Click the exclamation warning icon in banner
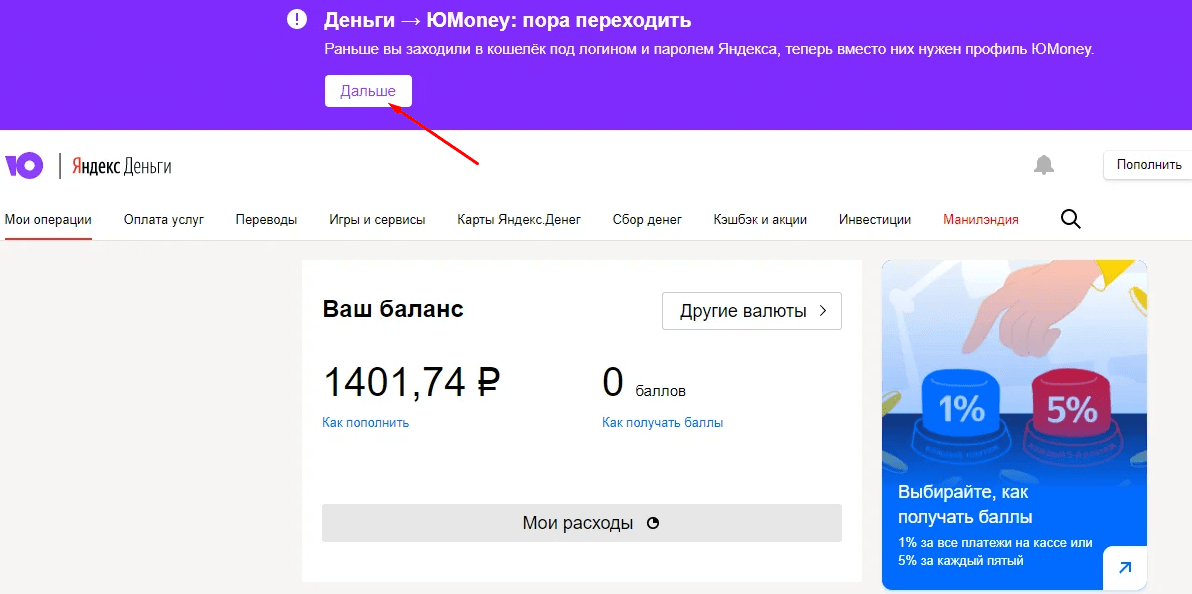 pyautogui.click(x=297, y=19)
